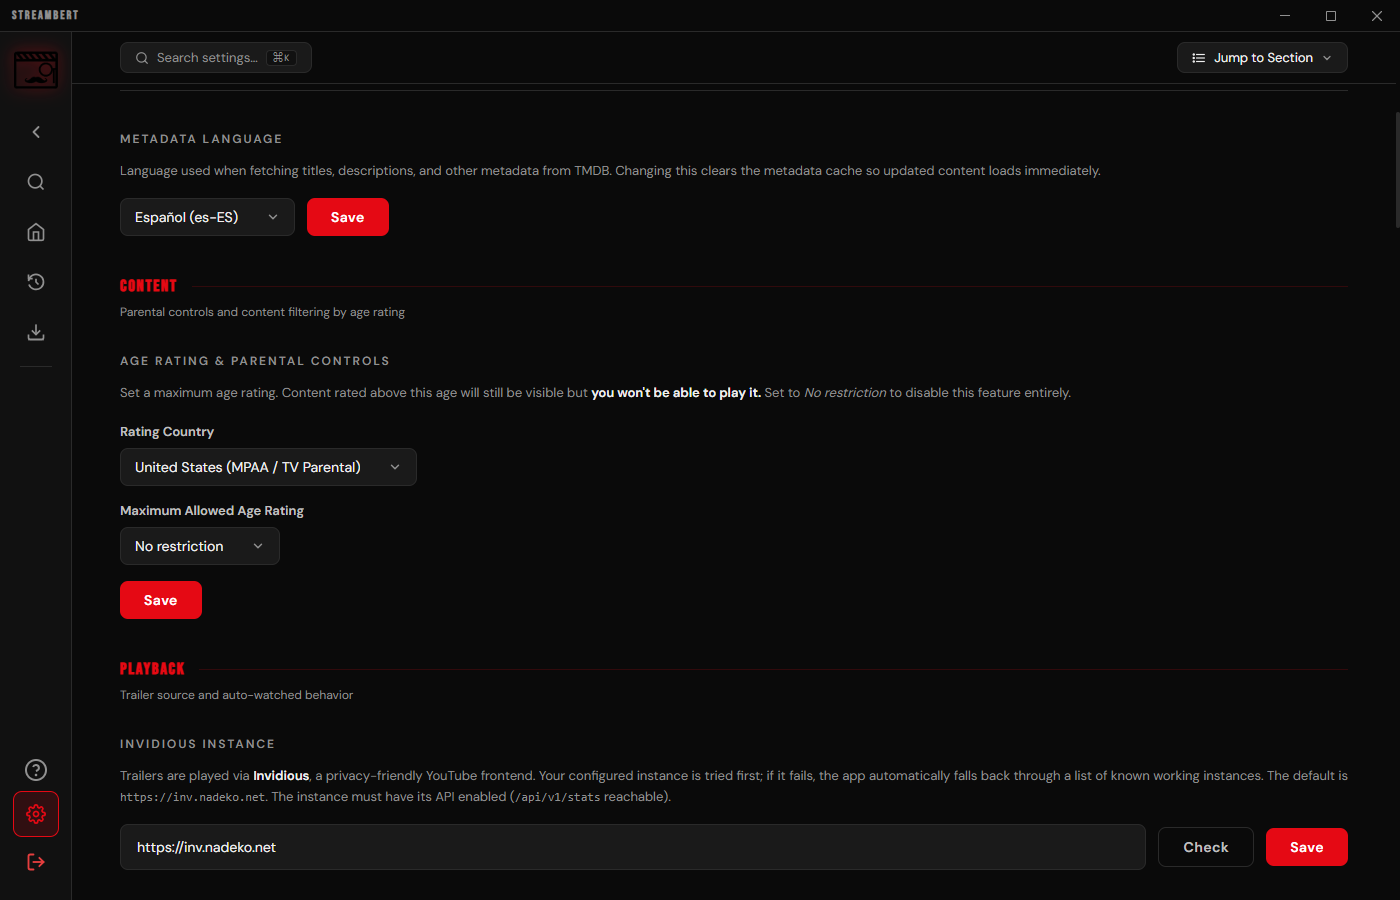The image size is (1400, 900).
Task: Check the Invidious instance URL
Action: tap(1206, 847)
